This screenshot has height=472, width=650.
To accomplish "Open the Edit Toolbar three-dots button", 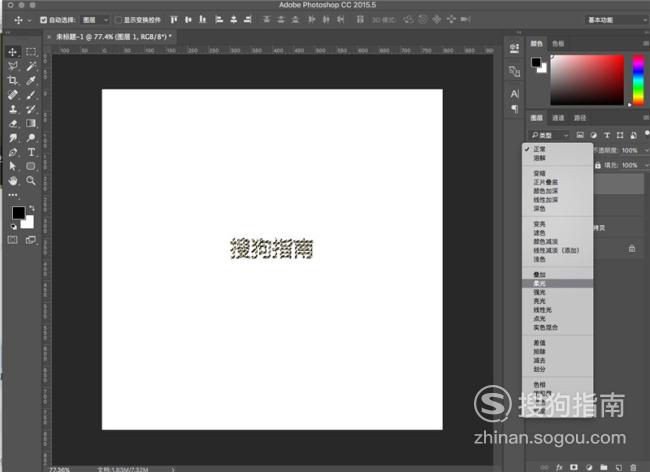I will coord(13,195).
